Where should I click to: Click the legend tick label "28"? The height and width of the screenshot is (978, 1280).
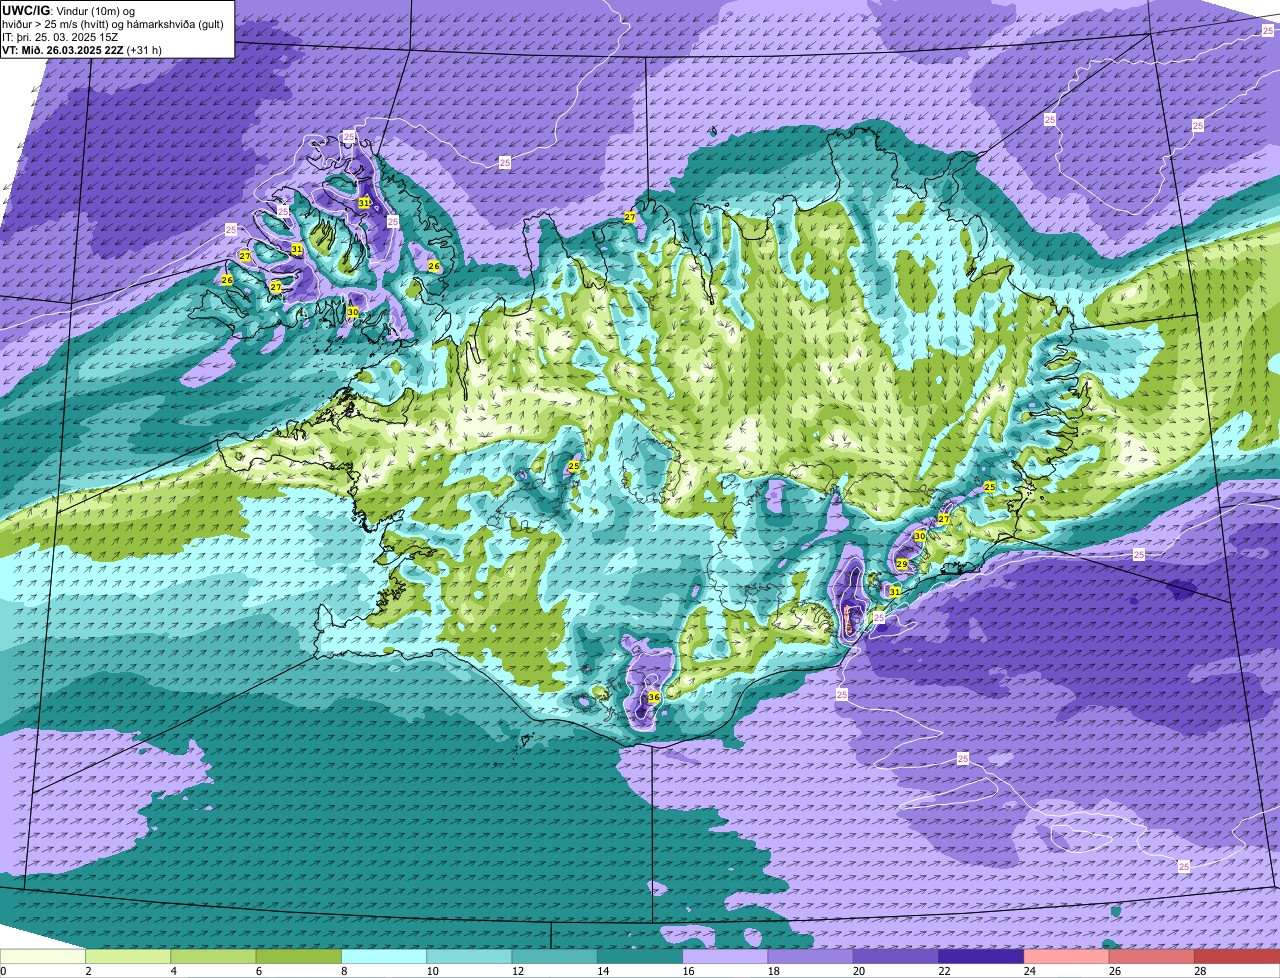pyautogui.click(x=1200, y=971)
